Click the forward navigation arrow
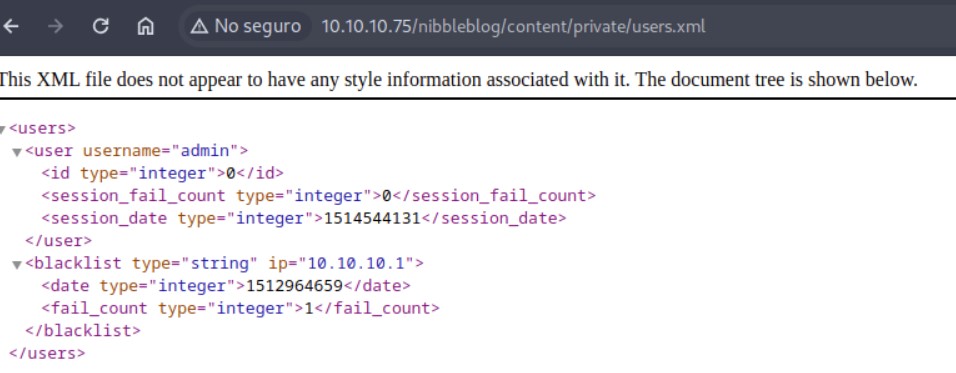The image size is (956, 373). 55,26
